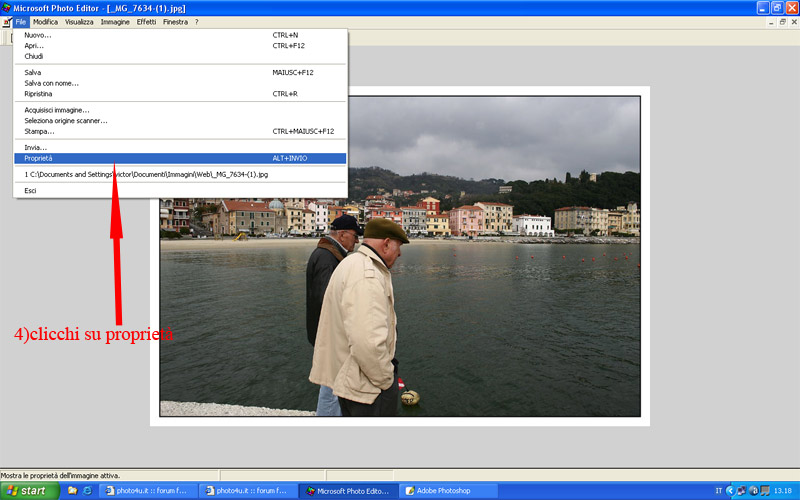
Task: Open the Modifica menu
Action: coord(45,21)
